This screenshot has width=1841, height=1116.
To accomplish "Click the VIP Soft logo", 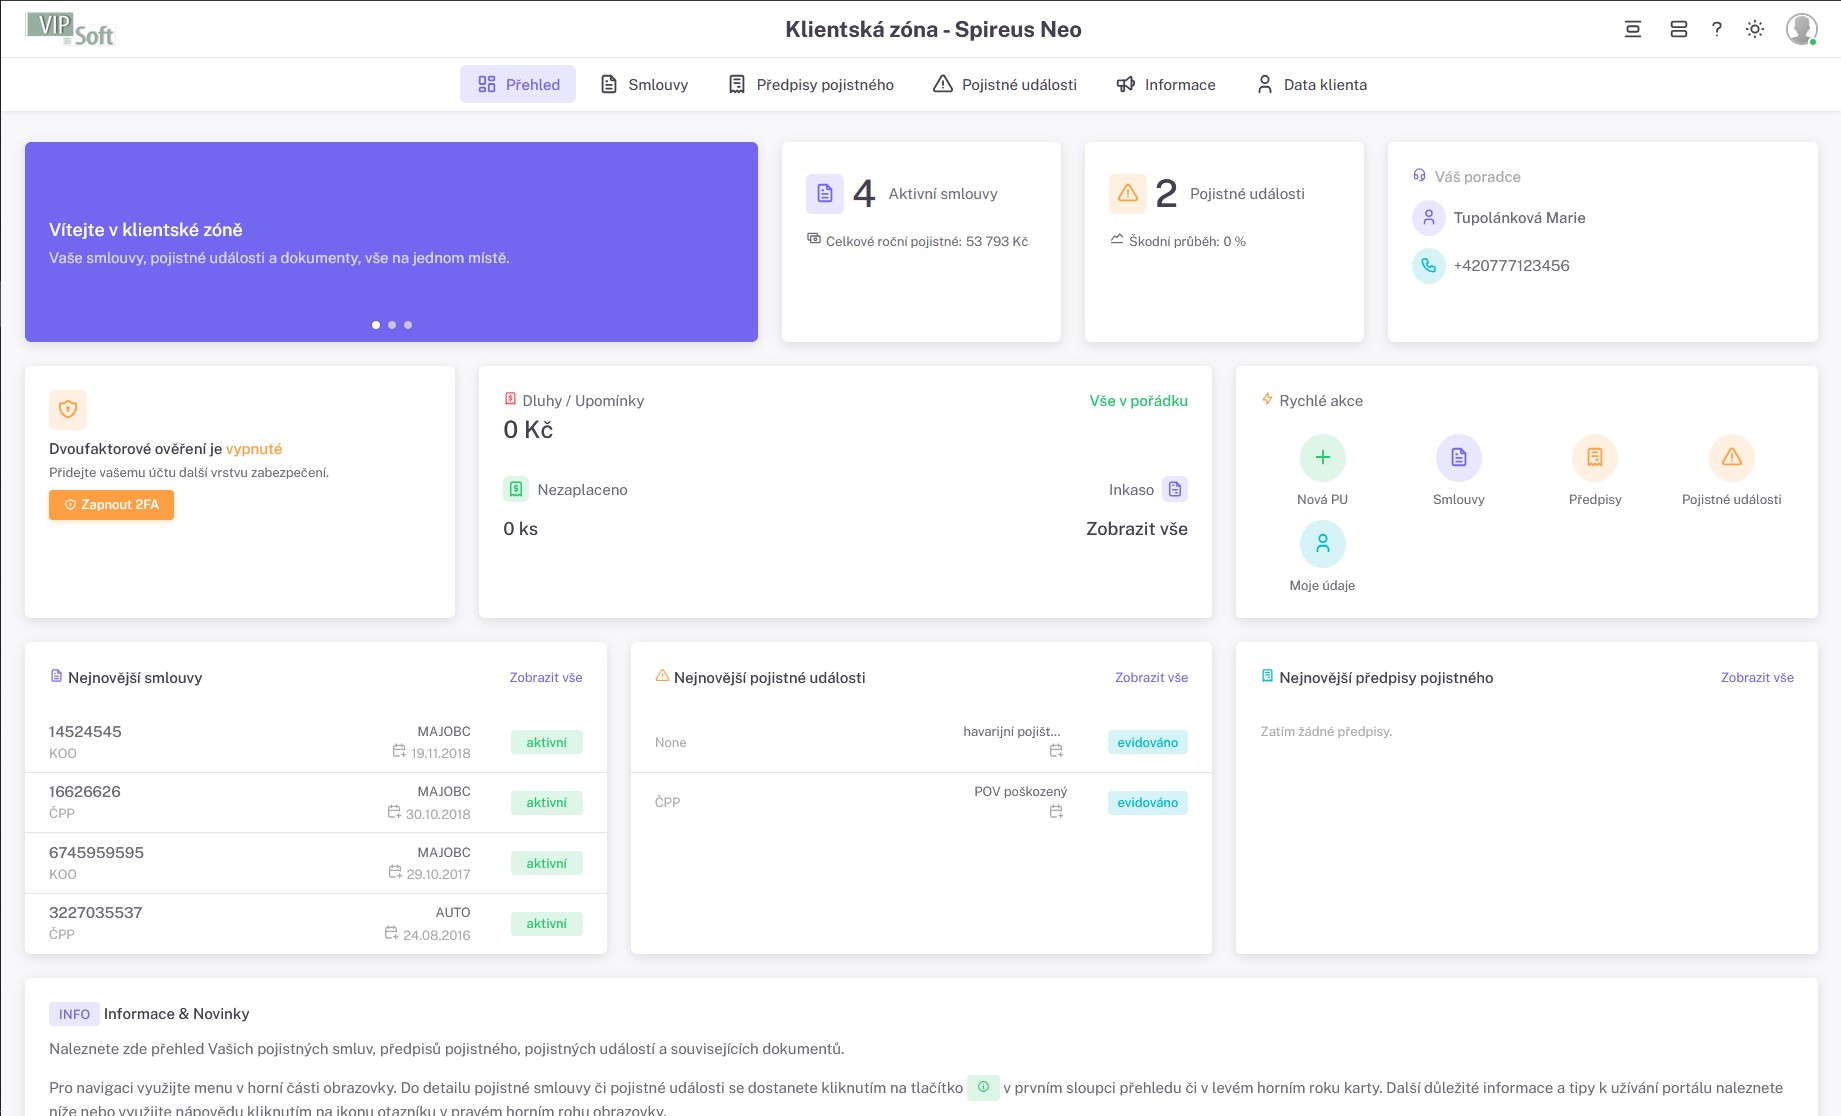I will pyautogui.click(x=70, y=29).
